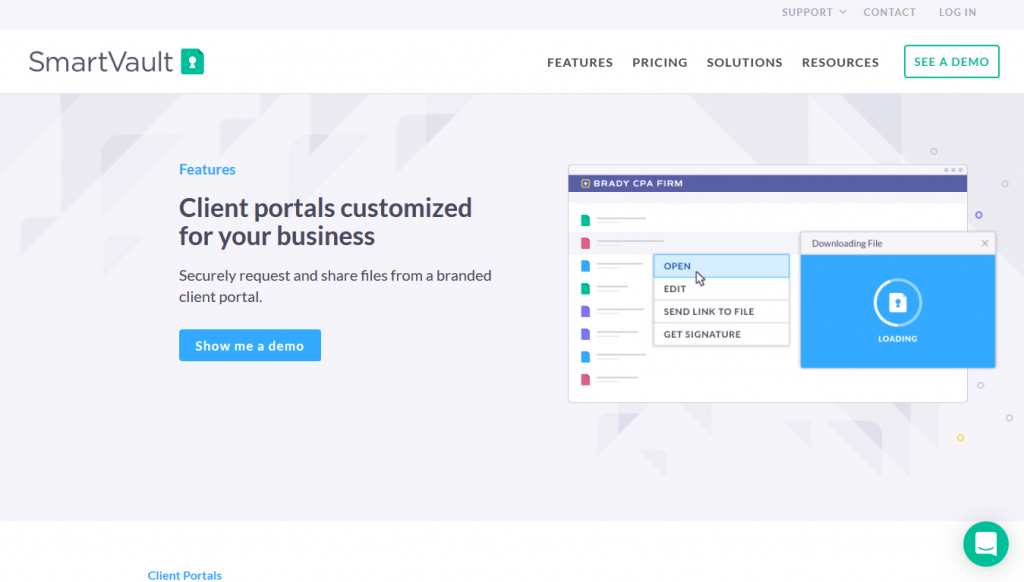Click the pink color marker on a file row
This screenshot has height=582, width=1024.
pos(583,242)
